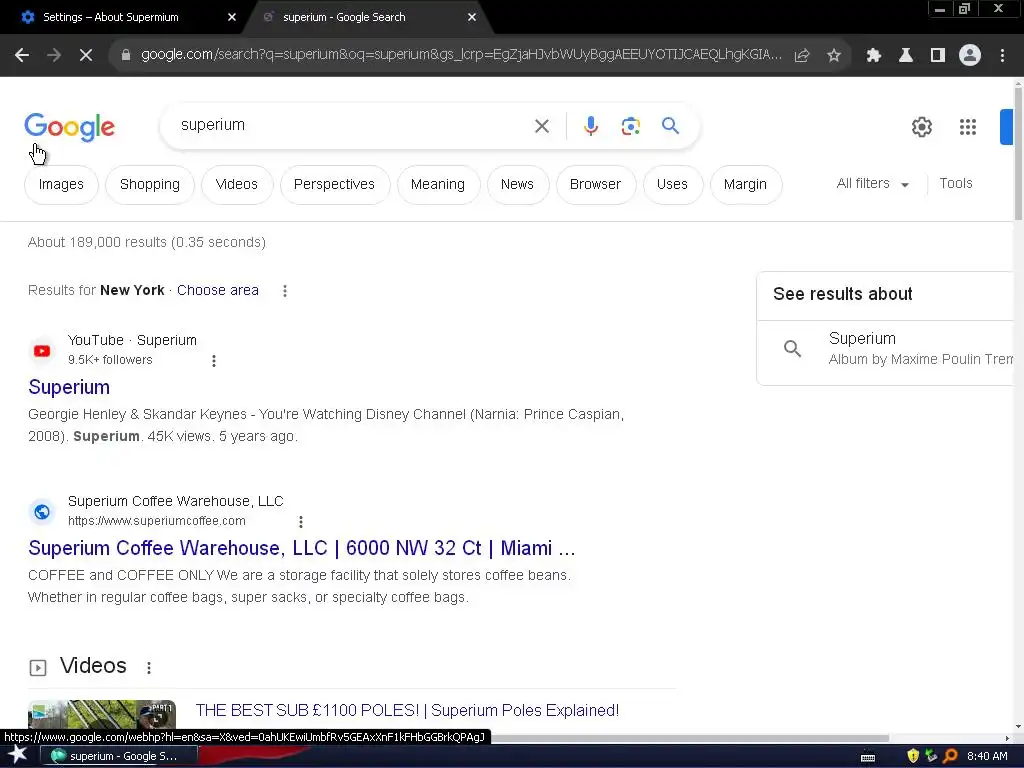Go back using the browser back arrow

[x=22, y=56]
